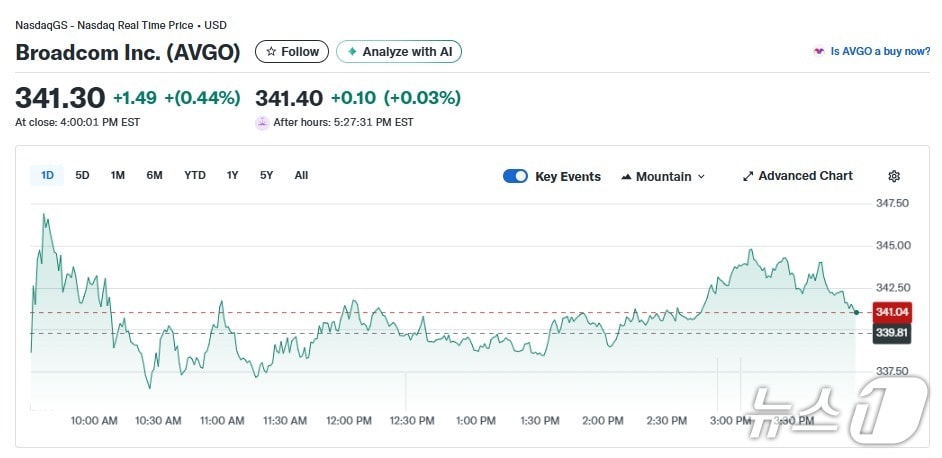The image size is (942, 458).
Task: Select the 1D time range tab
Action: 47,176
